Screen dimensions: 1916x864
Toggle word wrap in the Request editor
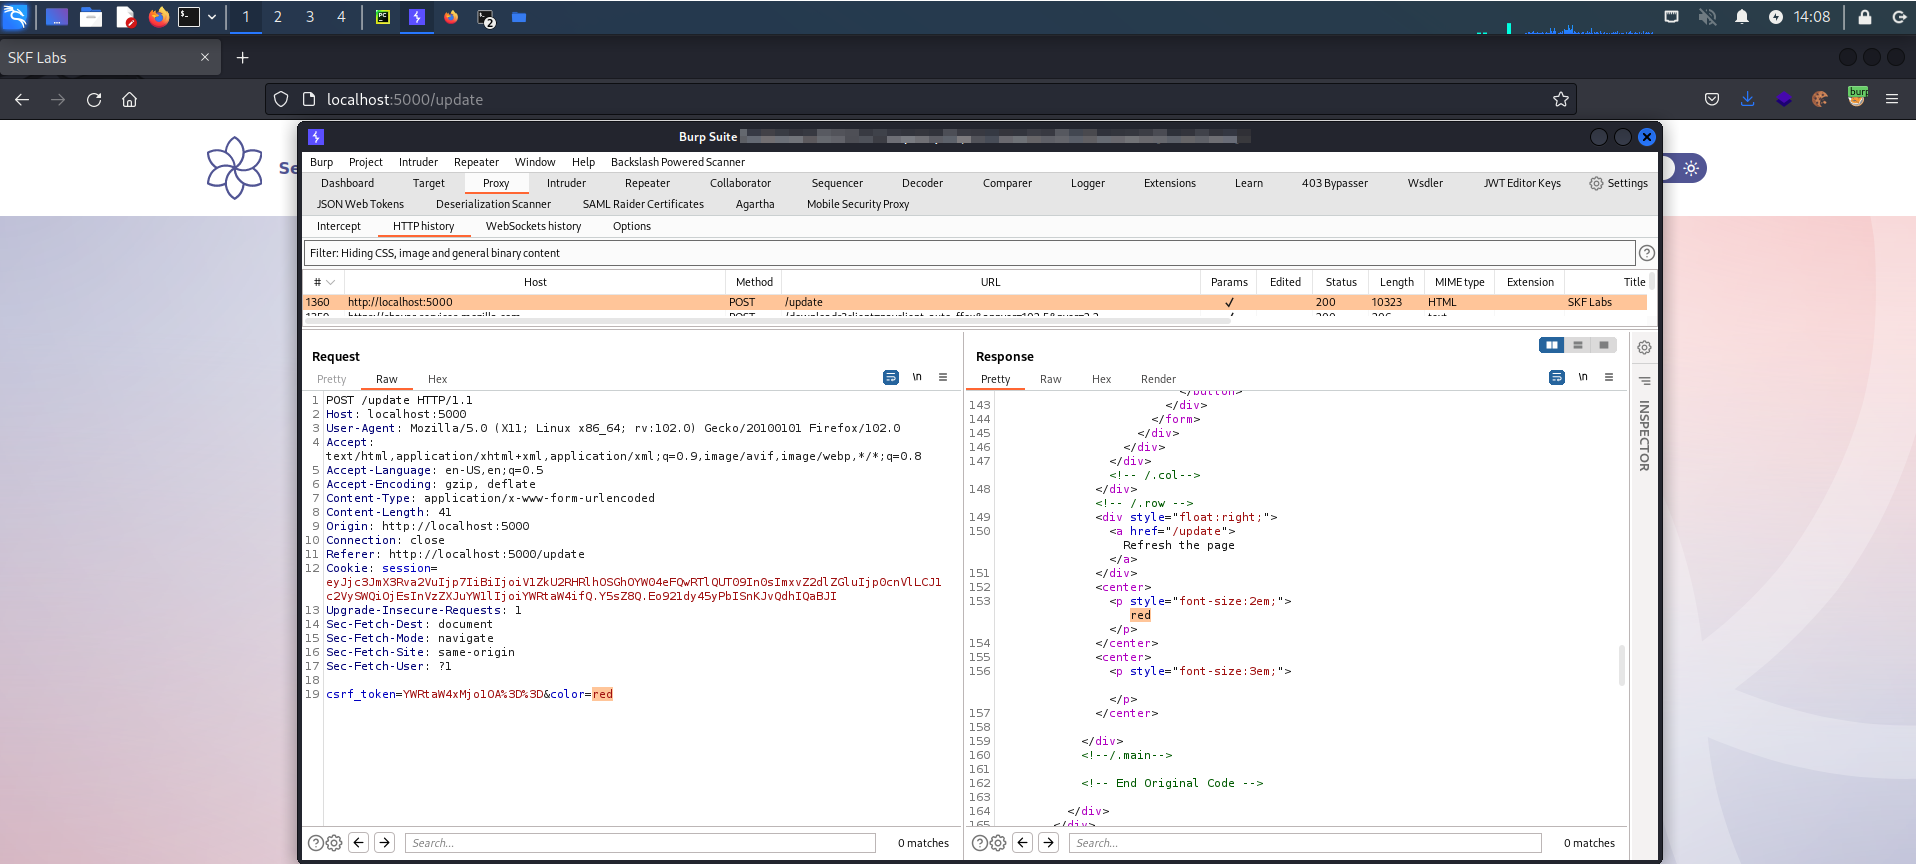(890, 377)
